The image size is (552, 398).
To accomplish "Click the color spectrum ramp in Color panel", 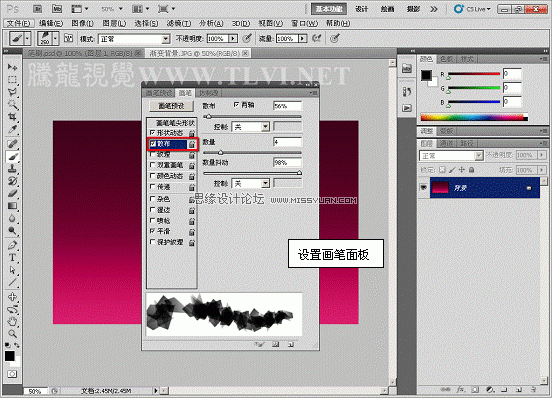I will pyautogui.click(x=474, y=118).
